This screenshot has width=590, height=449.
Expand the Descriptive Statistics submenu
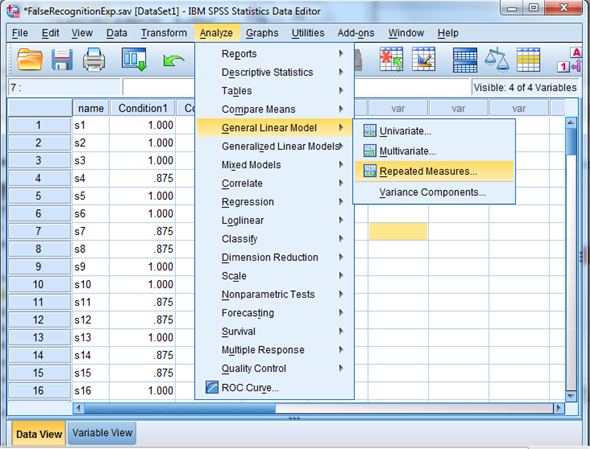click(275, 72)
